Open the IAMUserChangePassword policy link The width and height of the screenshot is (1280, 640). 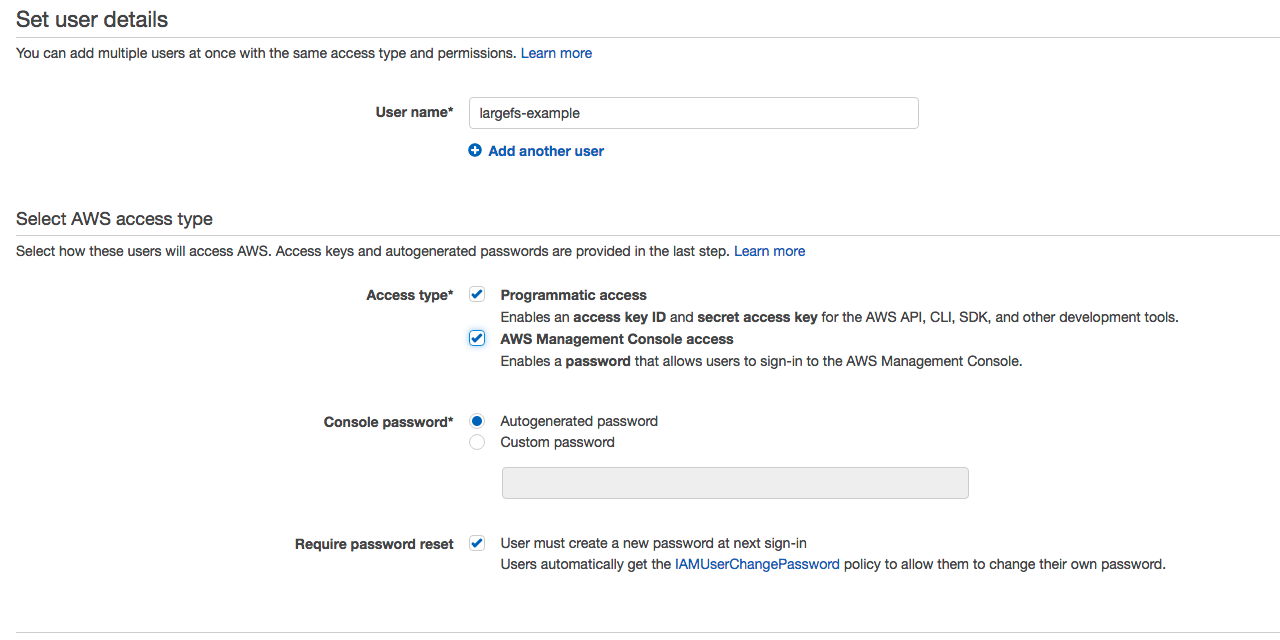(757, 564)
